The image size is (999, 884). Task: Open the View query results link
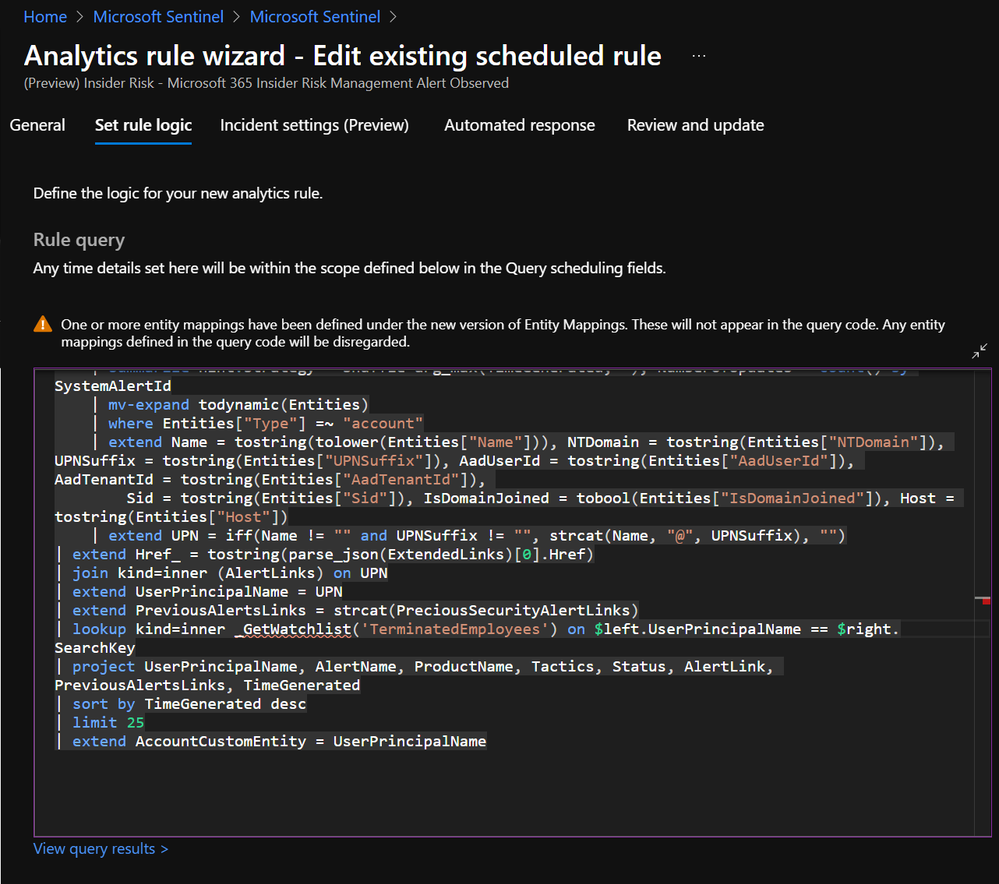click(101, 849)
